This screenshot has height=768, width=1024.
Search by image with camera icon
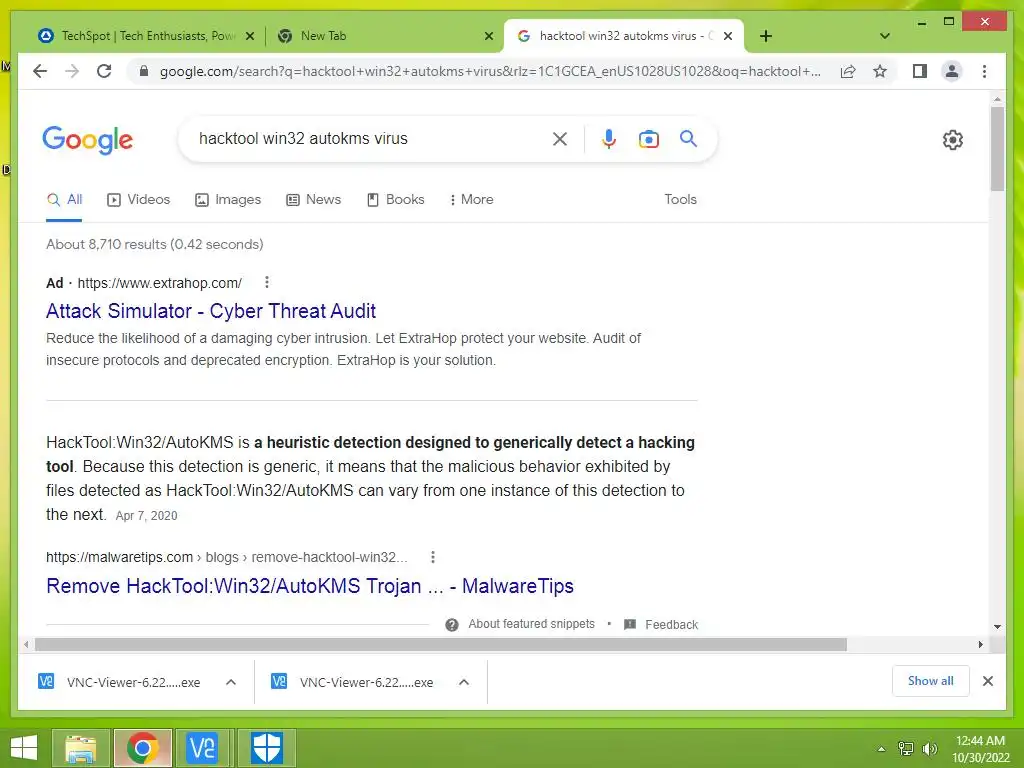click(x=648, y=139)
